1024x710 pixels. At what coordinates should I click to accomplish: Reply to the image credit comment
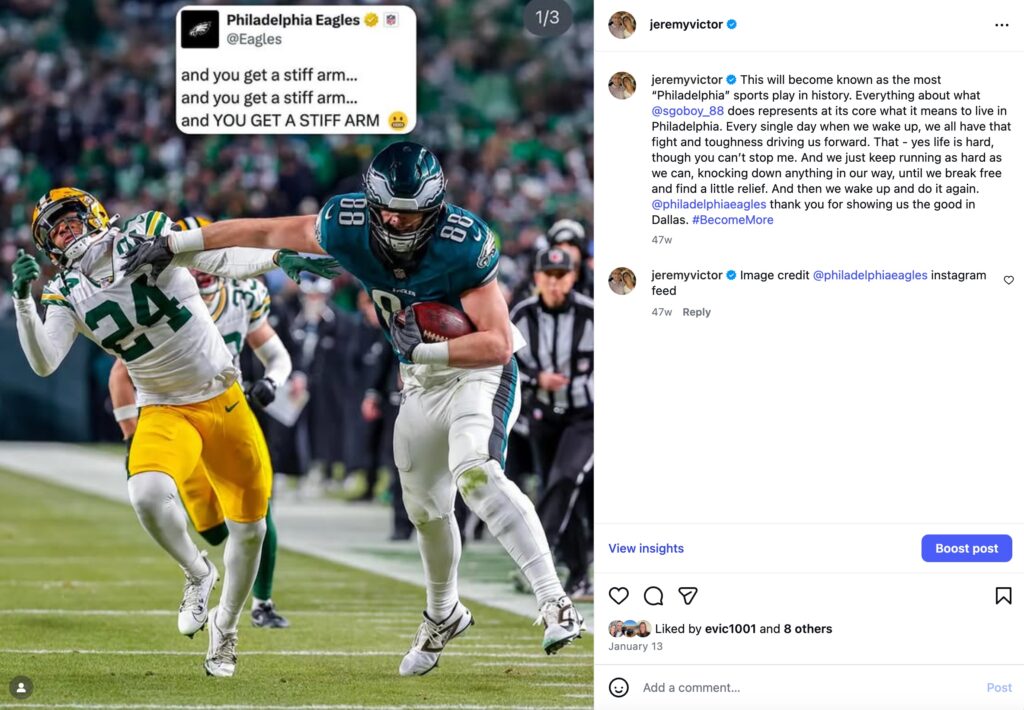point(696,312)
